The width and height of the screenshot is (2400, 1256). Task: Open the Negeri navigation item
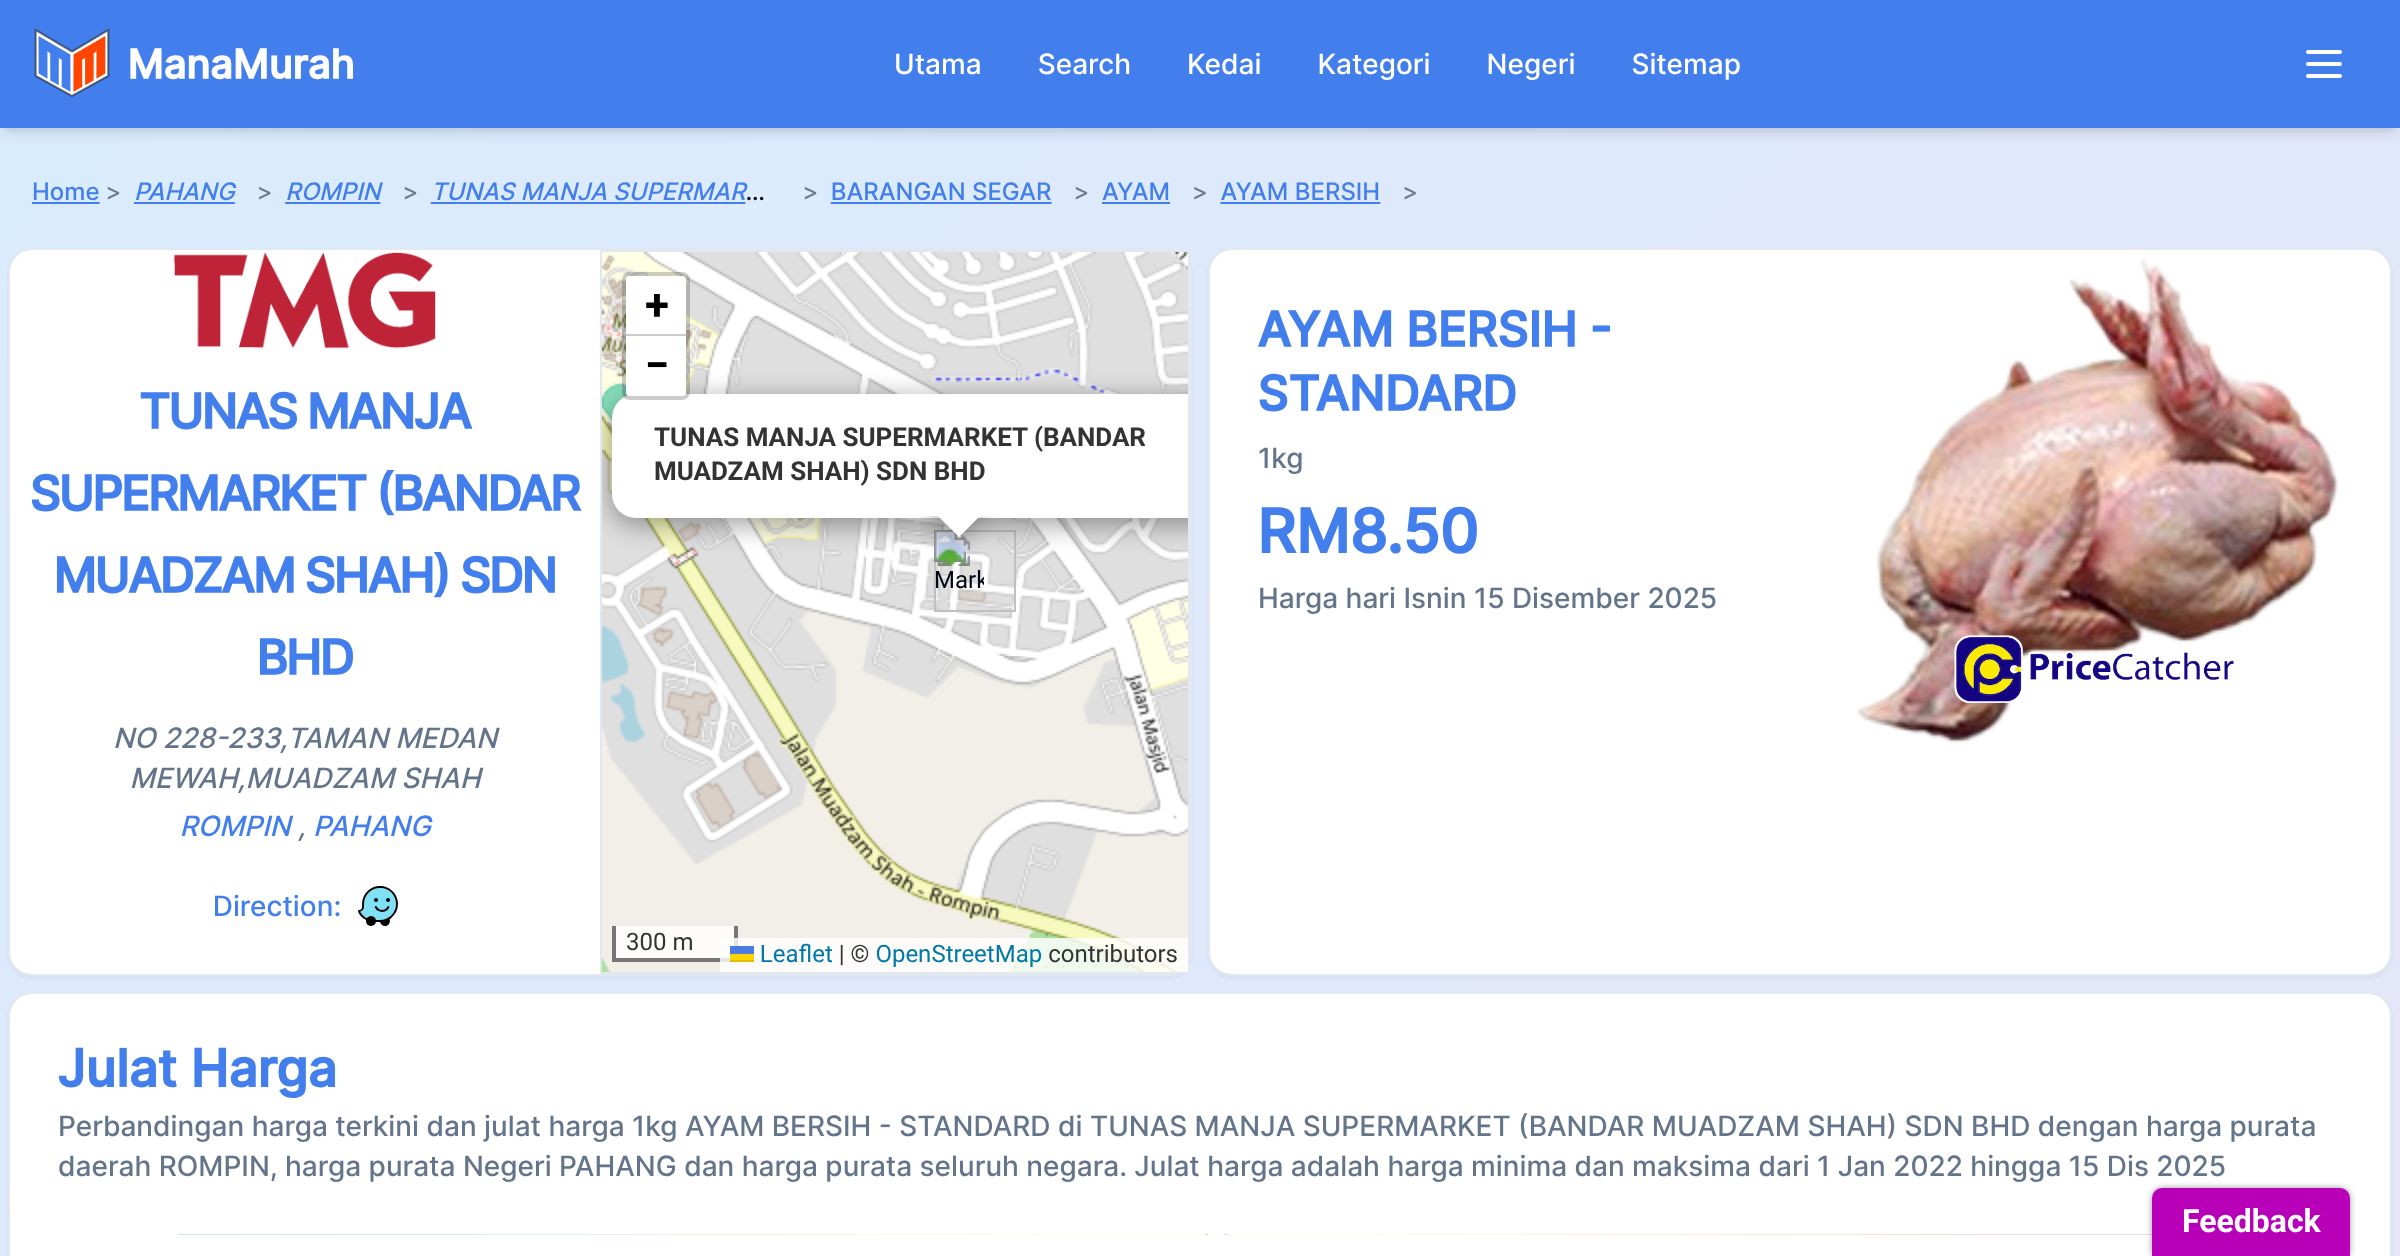click(1530, 64)
